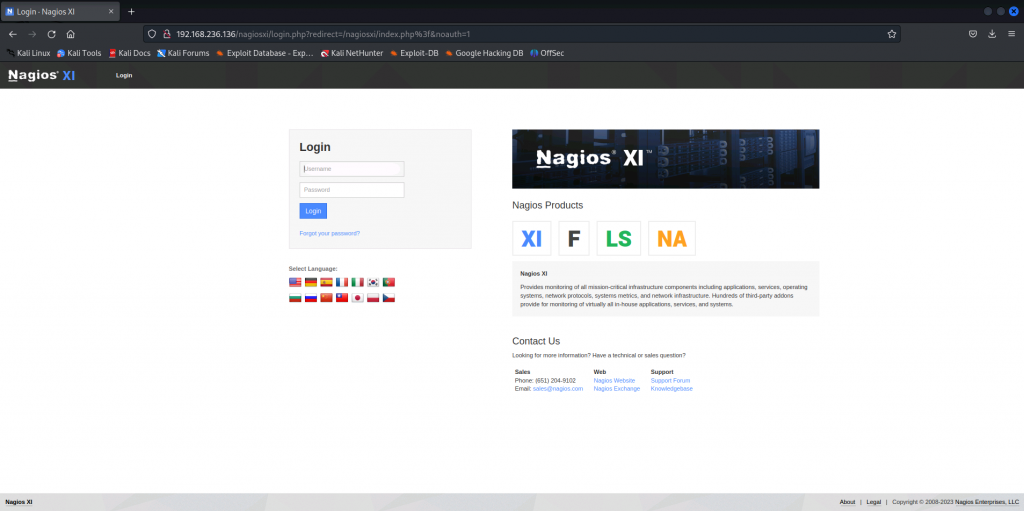Open the Kali Forums bookmark

[183, 53]
